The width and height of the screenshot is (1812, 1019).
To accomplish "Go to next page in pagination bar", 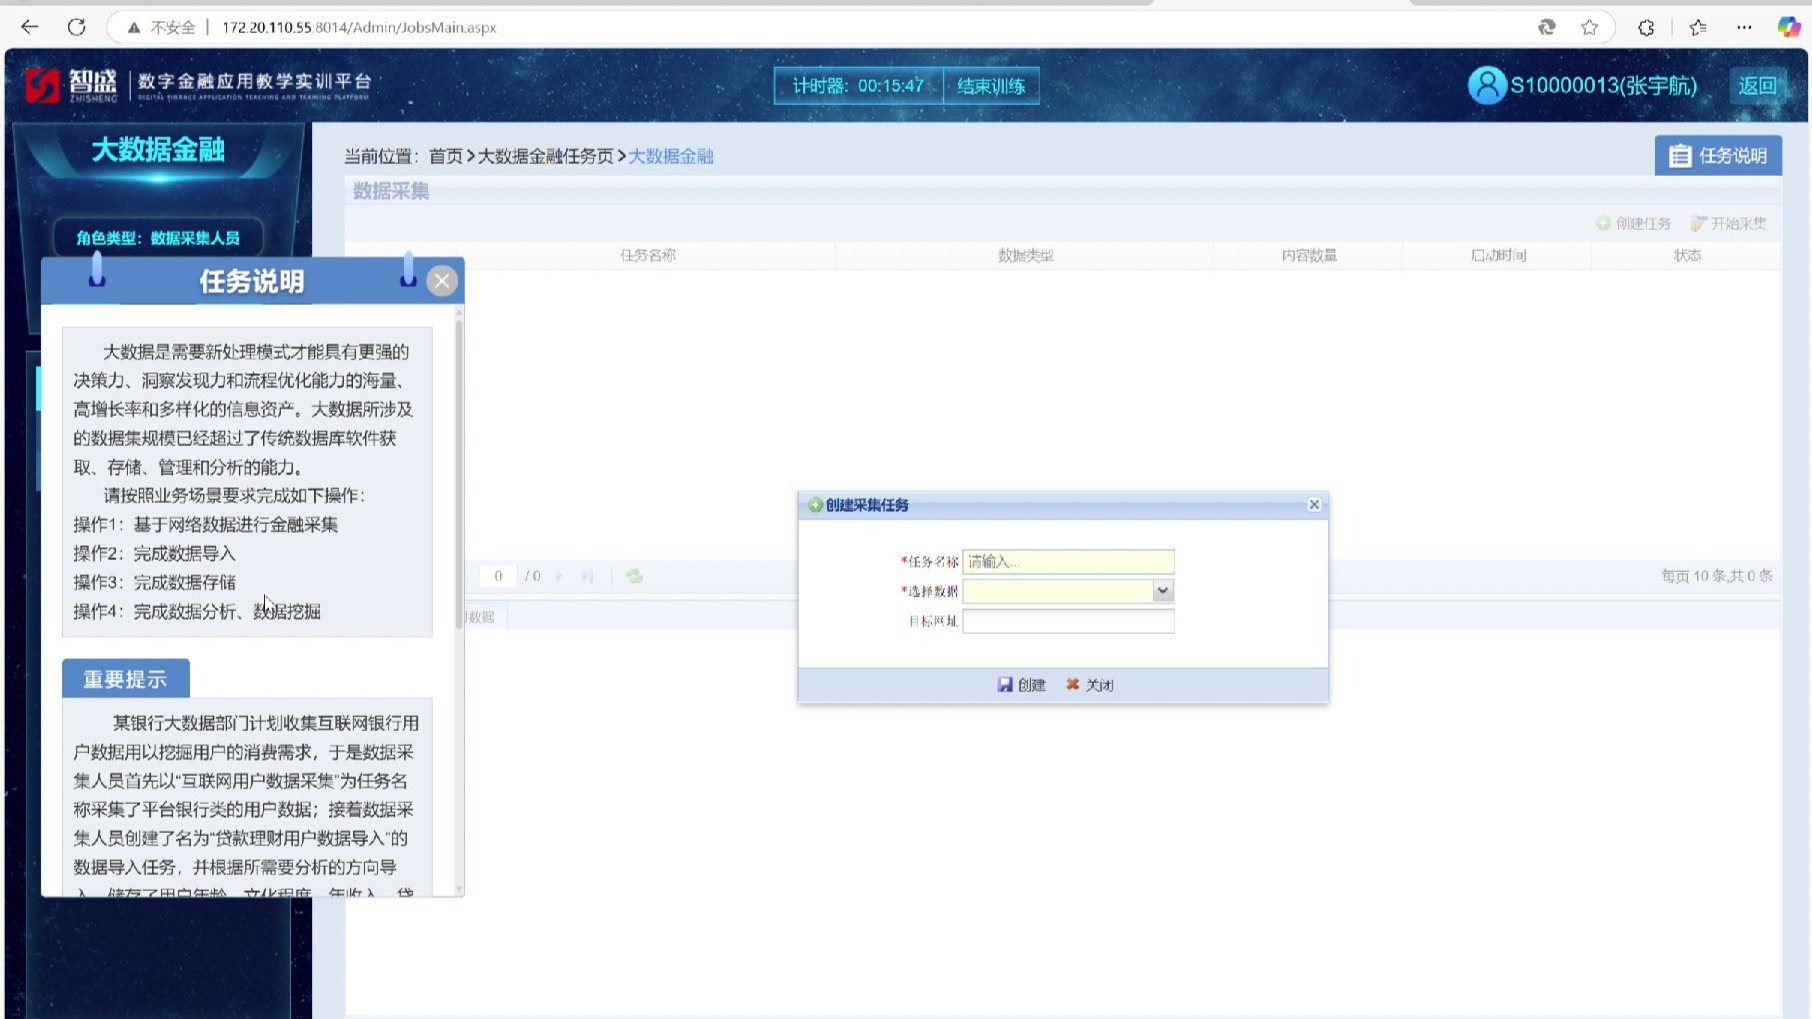I will coord(559,576).
